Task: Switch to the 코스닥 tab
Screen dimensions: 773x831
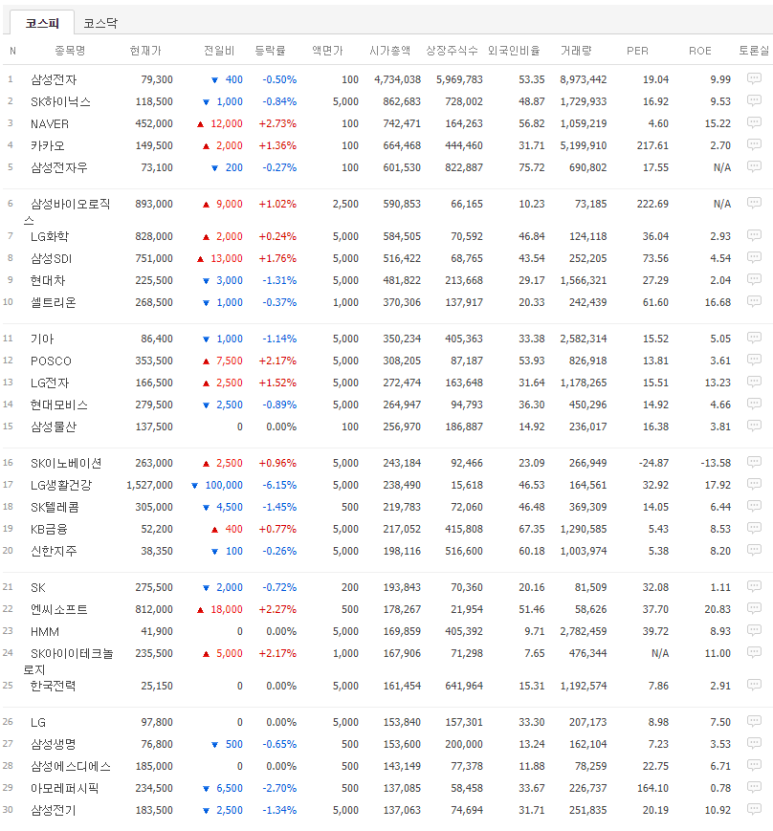Action: pyautogui.click(x=100, y=23)
